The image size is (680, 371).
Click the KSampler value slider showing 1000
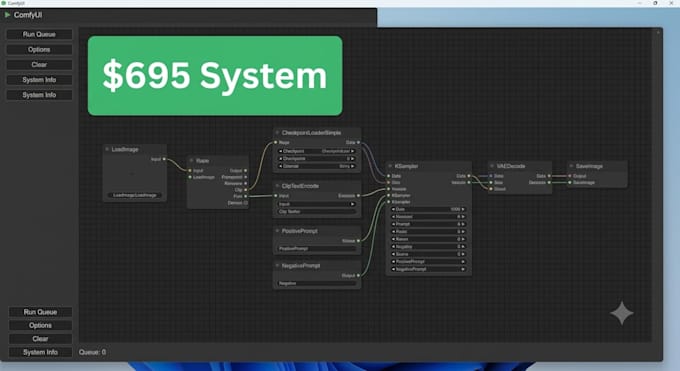point(428,209)
